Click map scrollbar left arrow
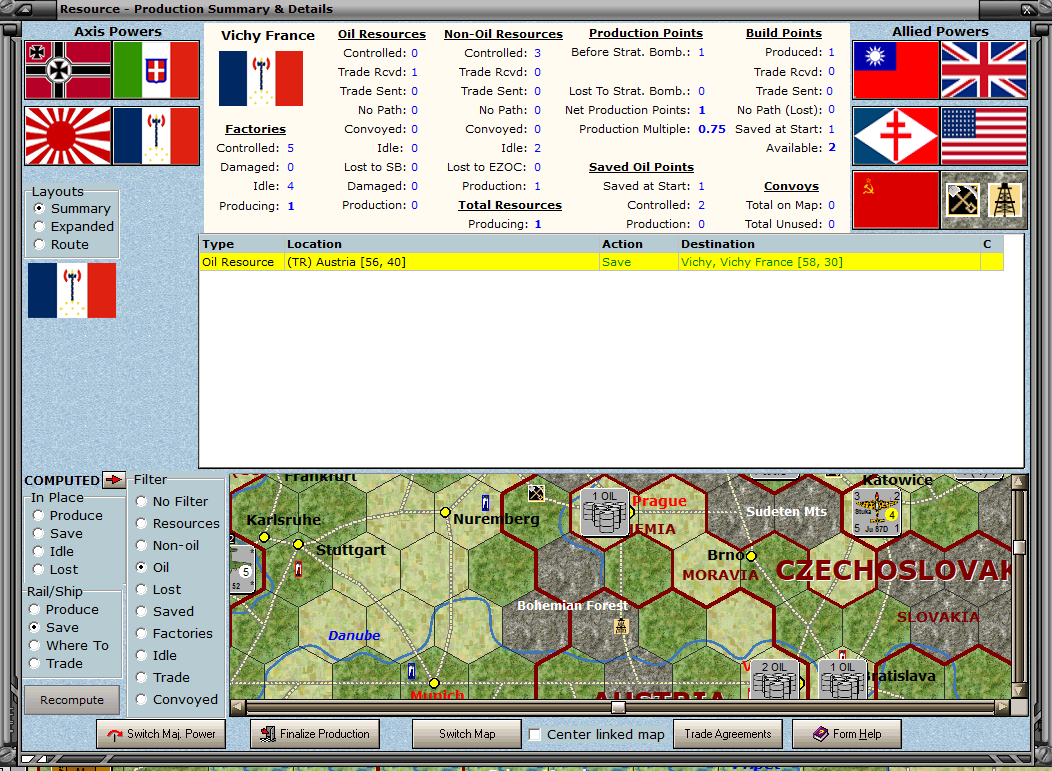 pos(238,707)
